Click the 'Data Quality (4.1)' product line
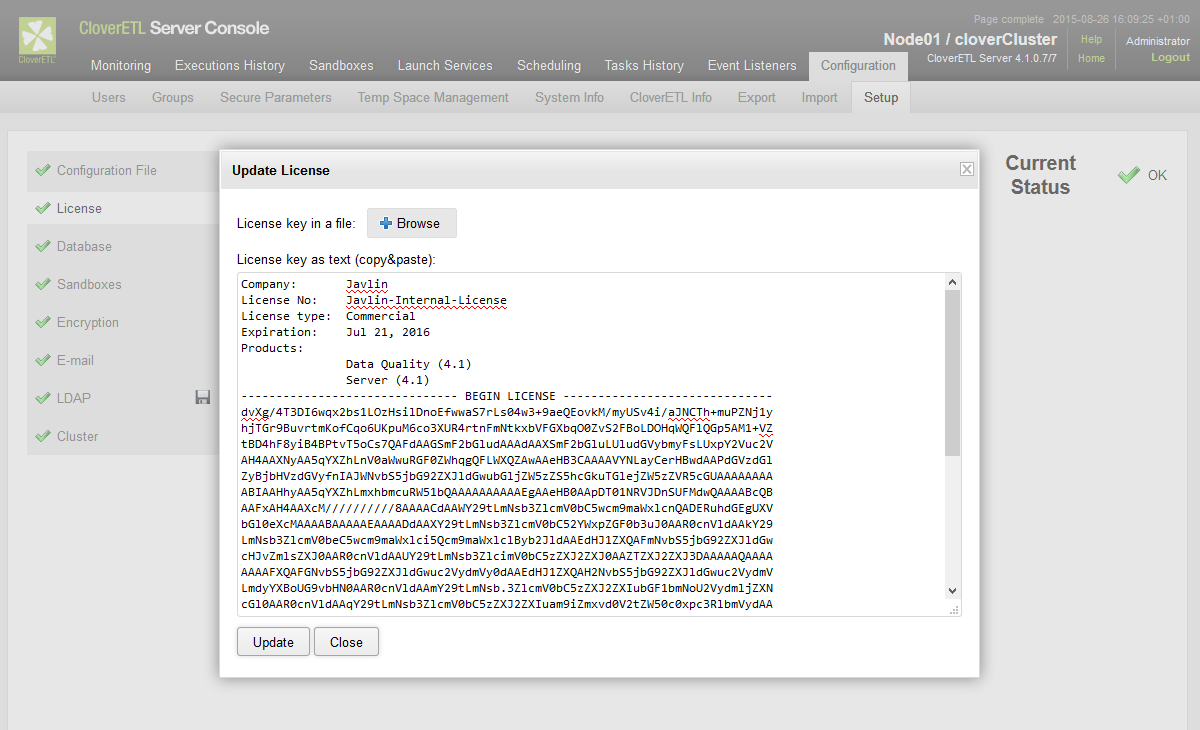The image size is (1200, 730). pos(408,364)
